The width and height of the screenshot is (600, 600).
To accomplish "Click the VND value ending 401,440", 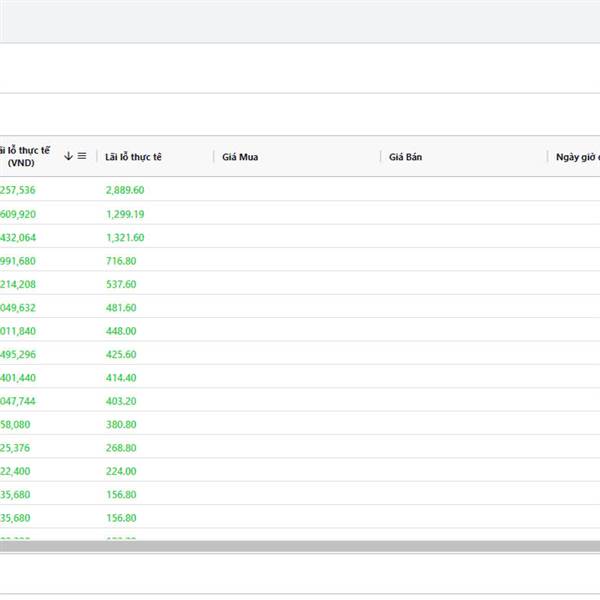I will (x=18, y=378).
